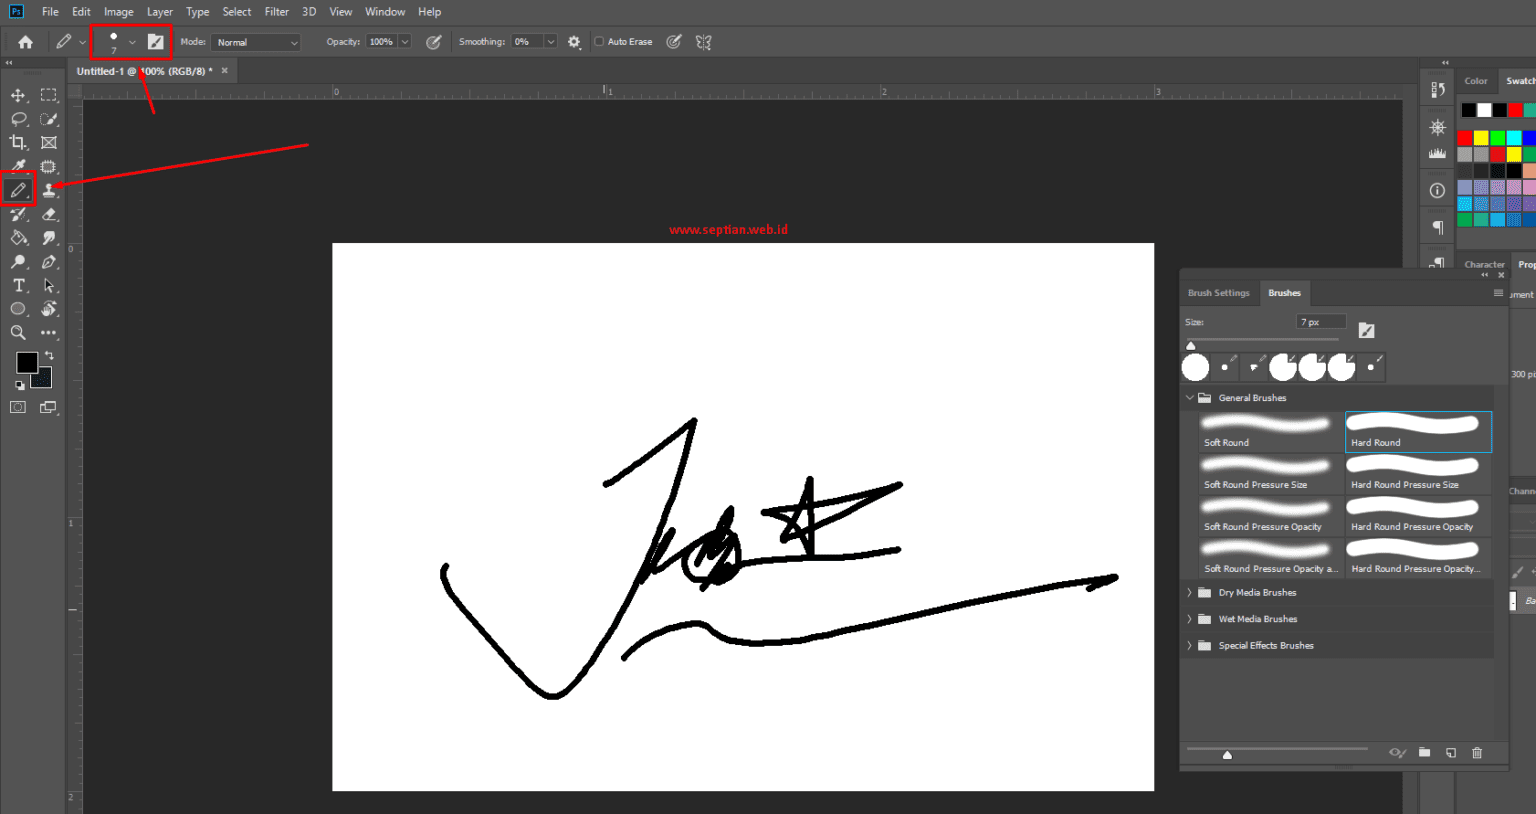Toggle symmetry paint butterfly icon
Viewport: 1536px width, 814px height.
coord(704,42)
